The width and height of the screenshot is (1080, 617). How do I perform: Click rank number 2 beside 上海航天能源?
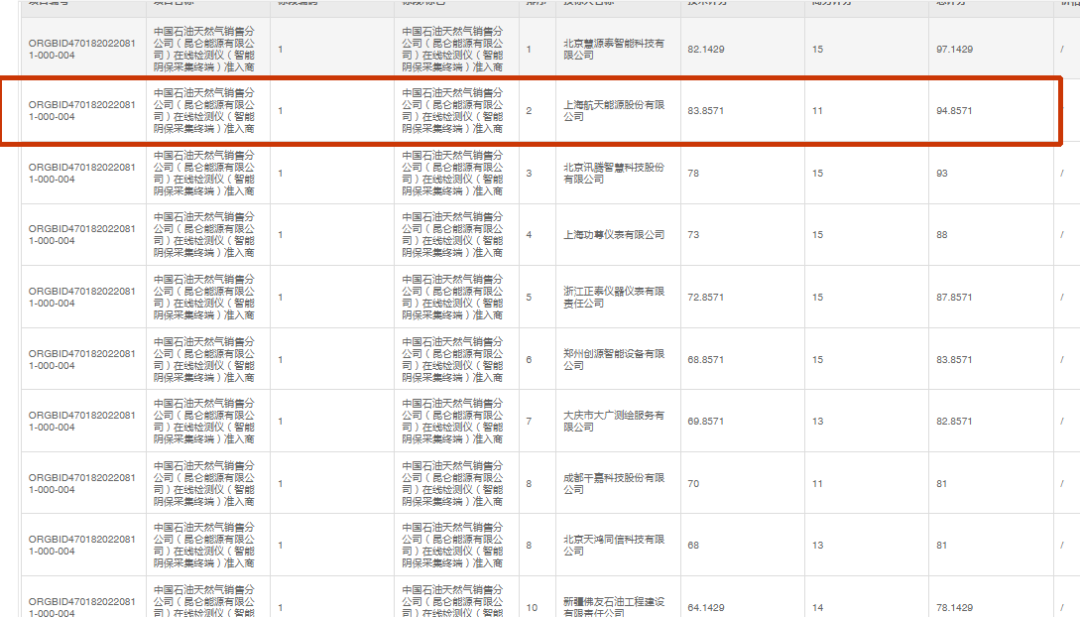(529, 111)
